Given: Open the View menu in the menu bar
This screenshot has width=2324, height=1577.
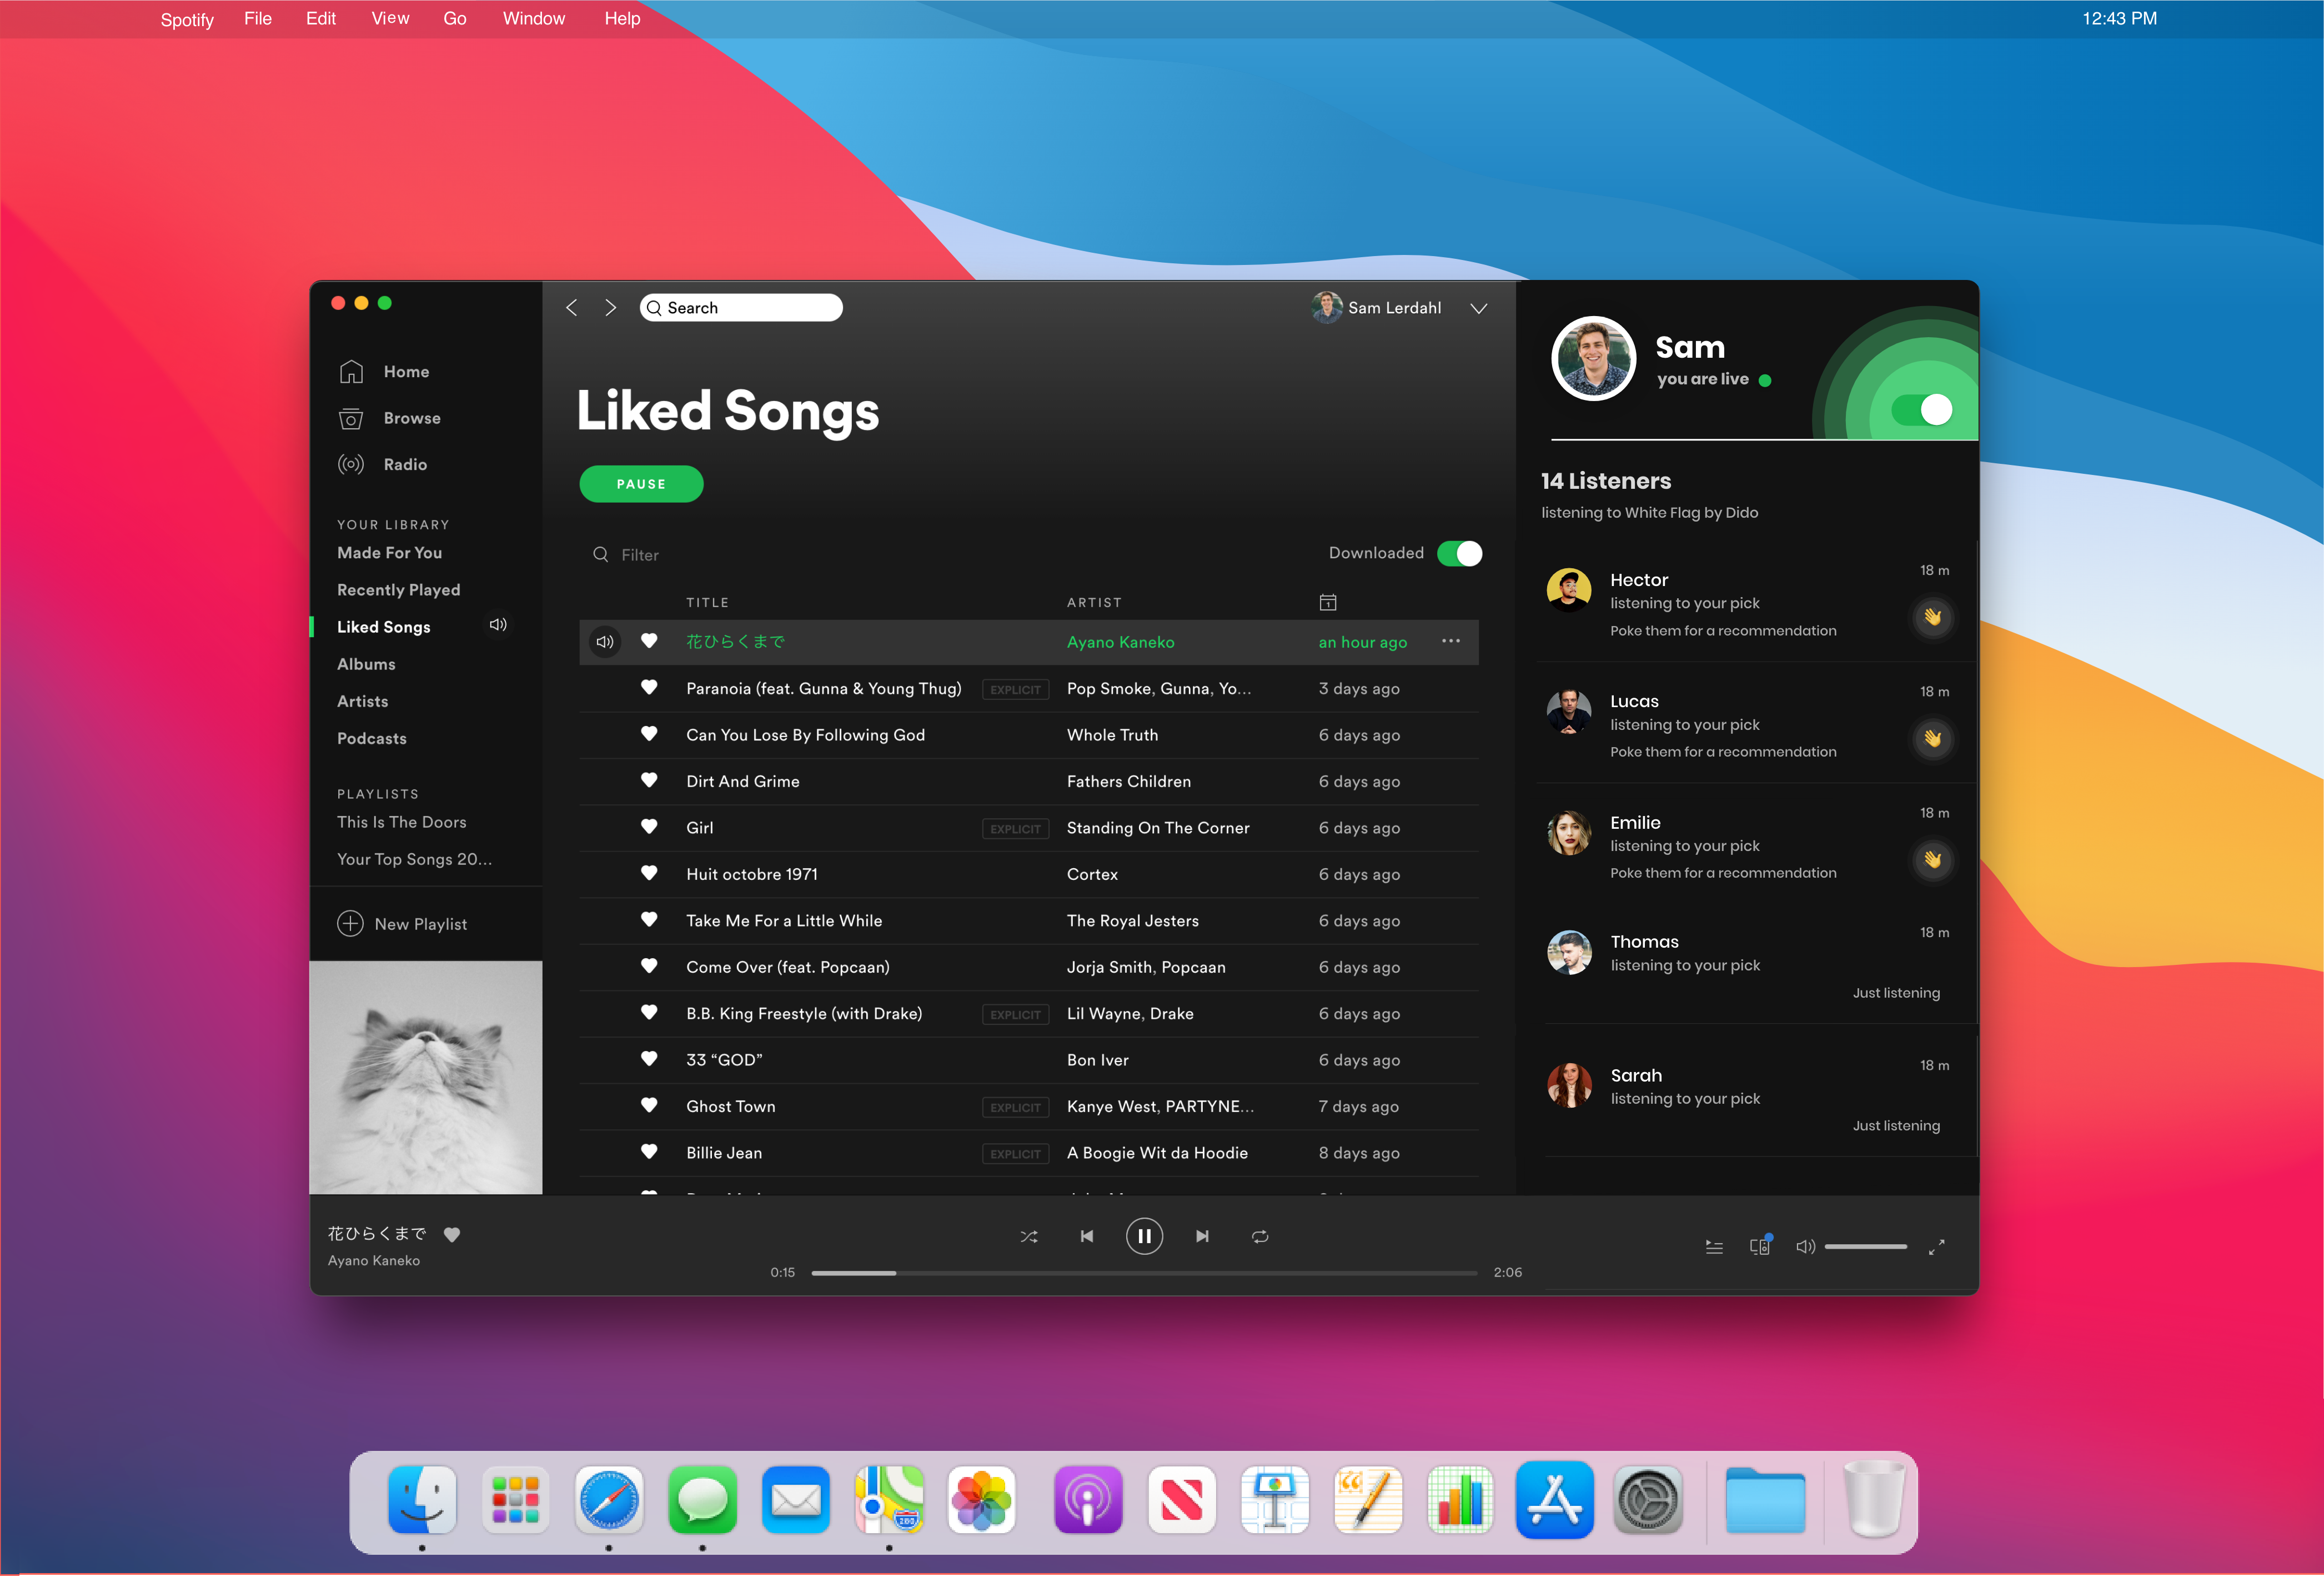Looking at the screenshot, I should (390, 19).
